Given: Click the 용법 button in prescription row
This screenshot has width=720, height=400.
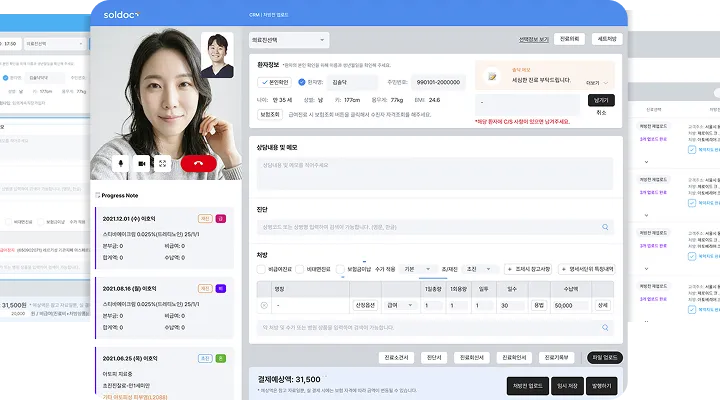Looking at the screenshot, I should 539,305.
